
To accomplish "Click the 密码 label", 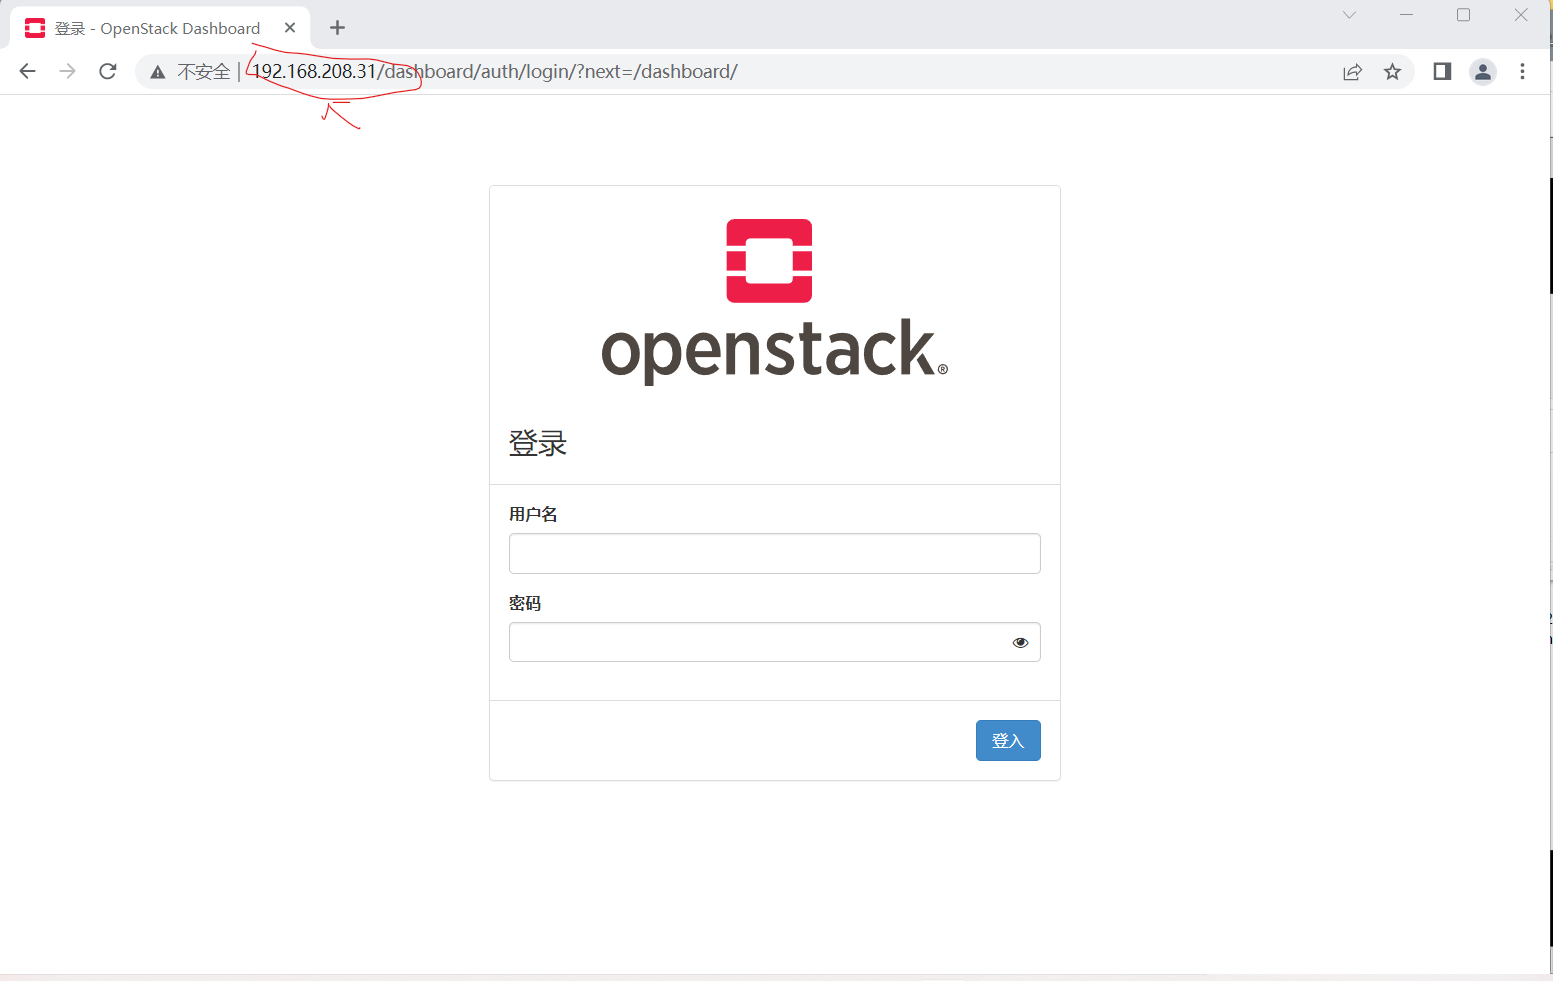I will pyautogui.click(x=525, y=603).
